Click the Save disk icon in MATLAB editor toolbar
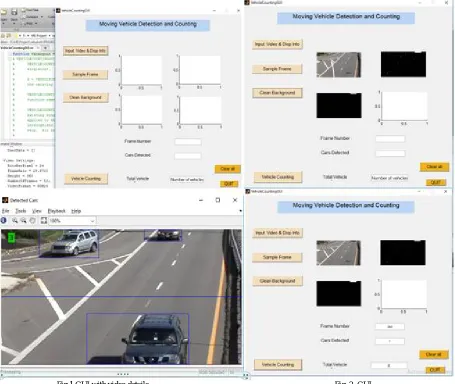The image size is (455, 384). tap(14, 12)
